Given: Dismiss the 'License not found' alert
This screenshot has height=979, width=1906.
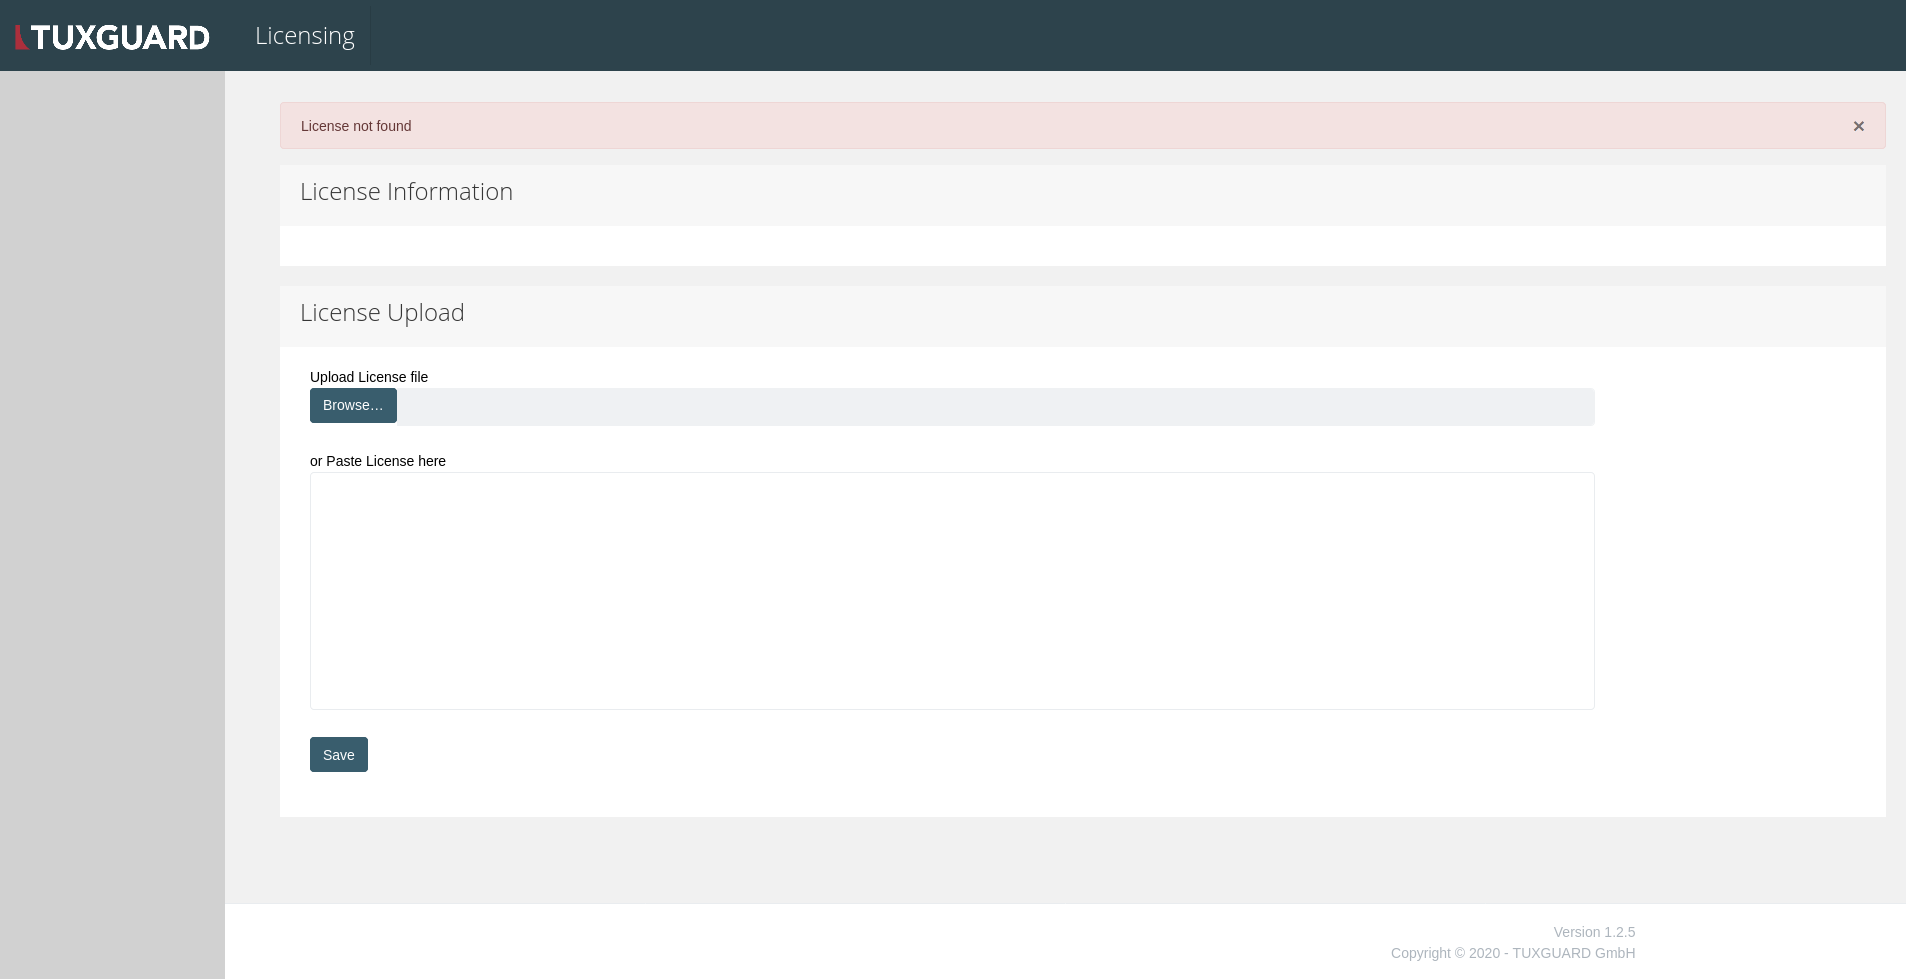Looking at the screenshot, I should [1858, 126].
